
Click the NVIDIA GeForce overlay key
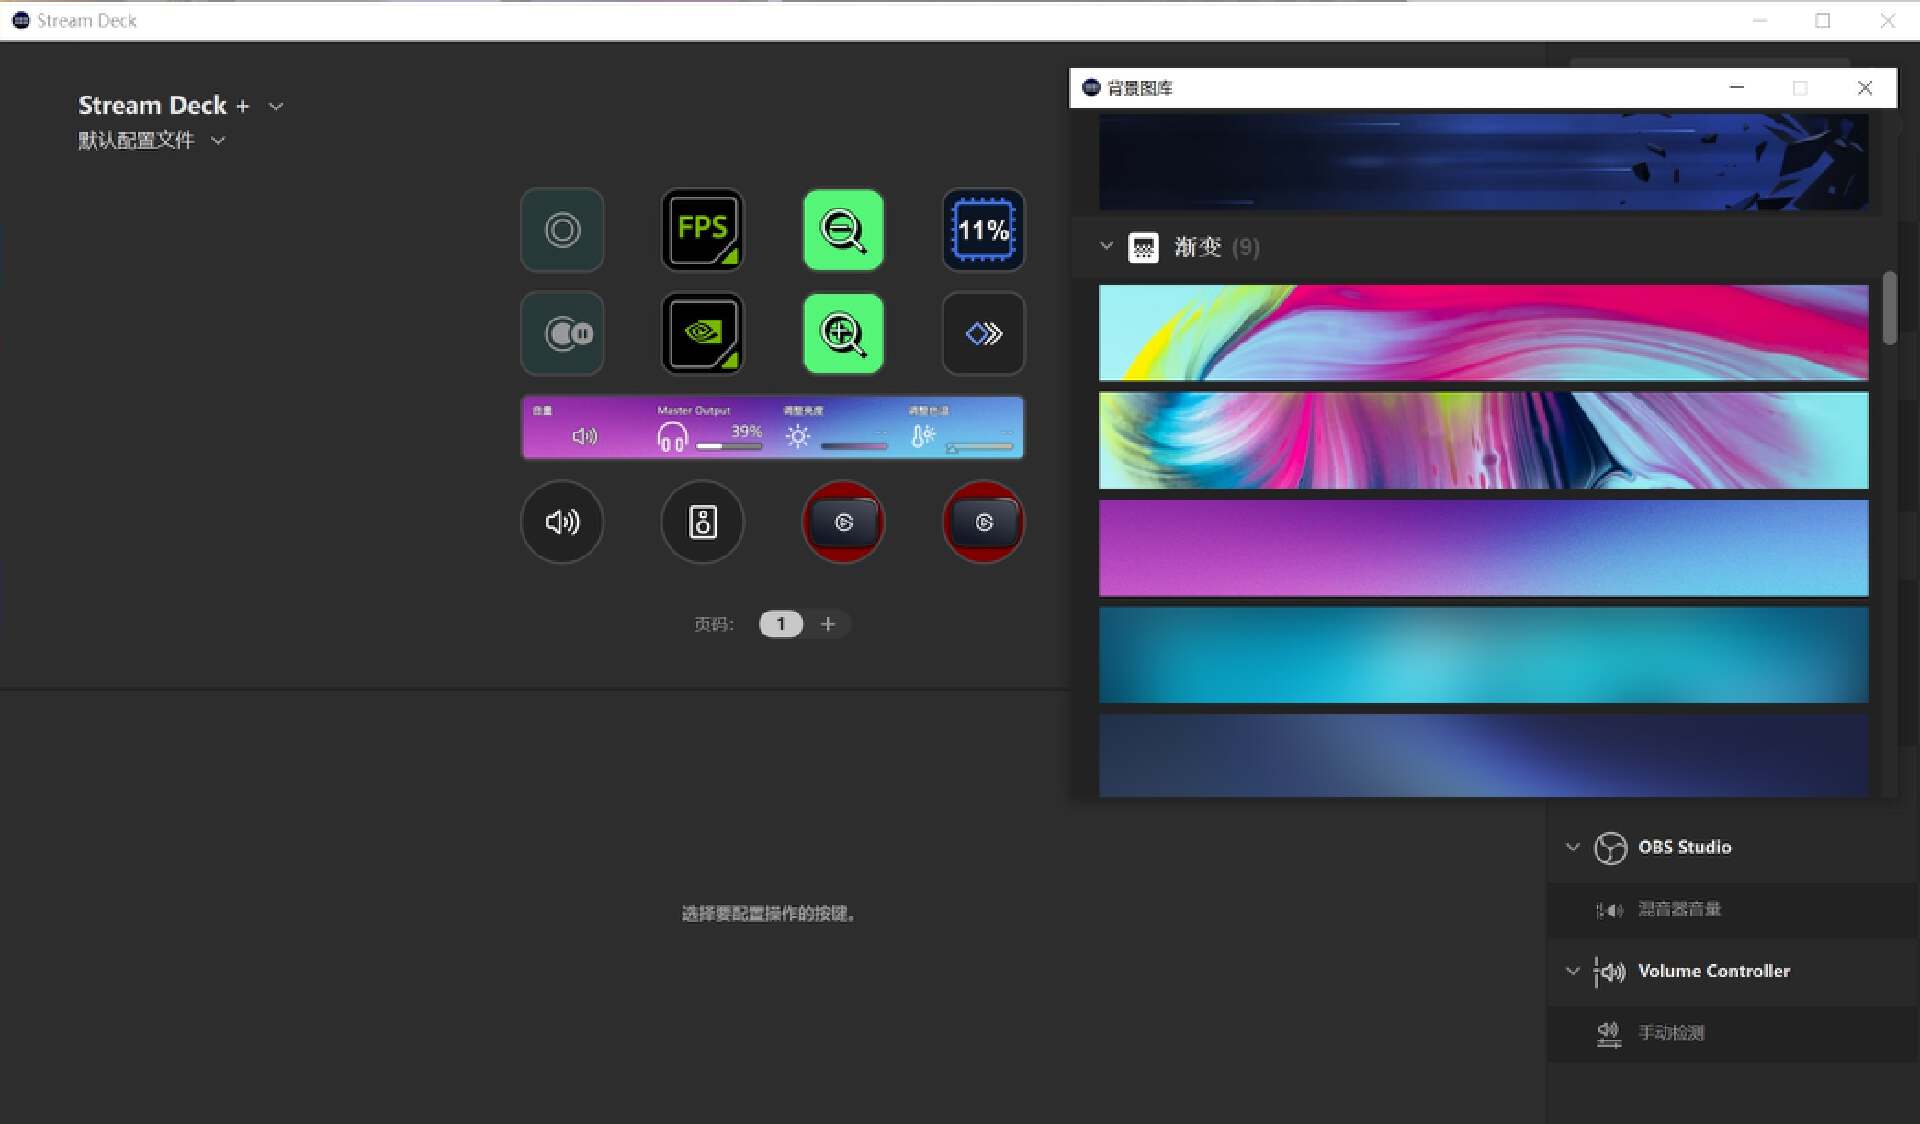pyautogui.click(x=702, y=333)
